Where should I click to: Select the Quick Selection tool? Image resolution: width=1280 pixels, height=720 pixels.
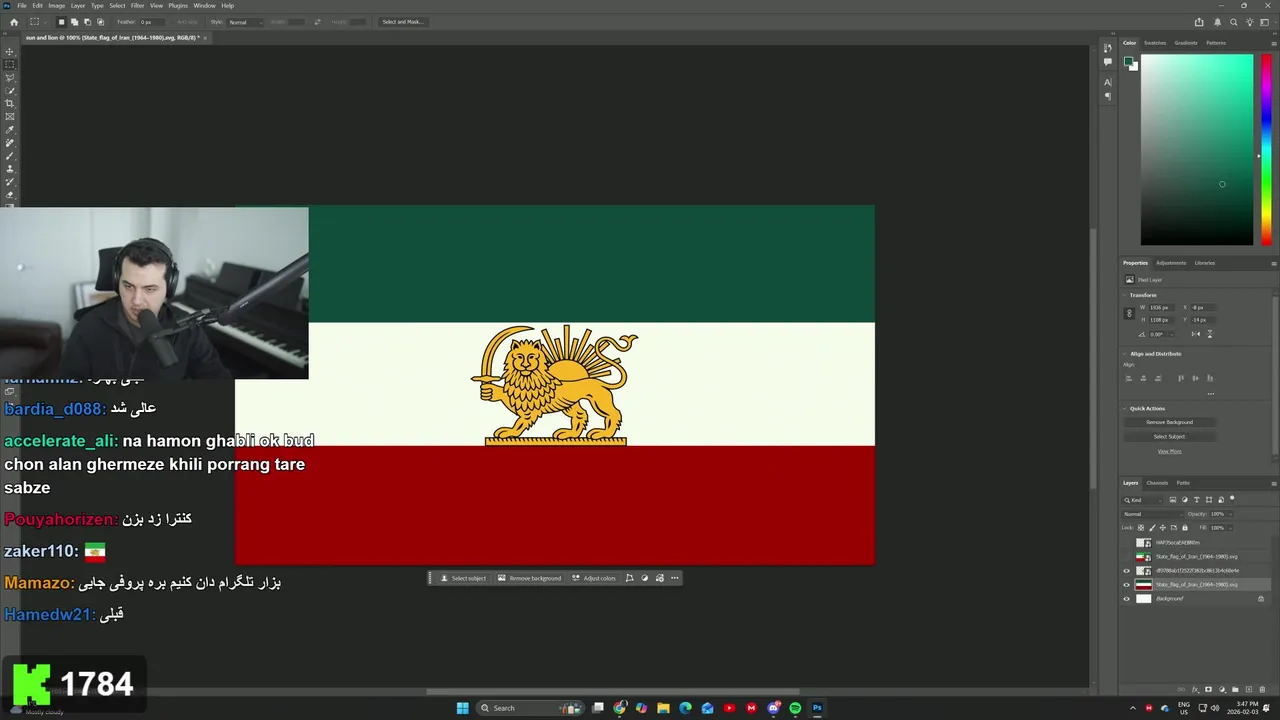(10, 90)
